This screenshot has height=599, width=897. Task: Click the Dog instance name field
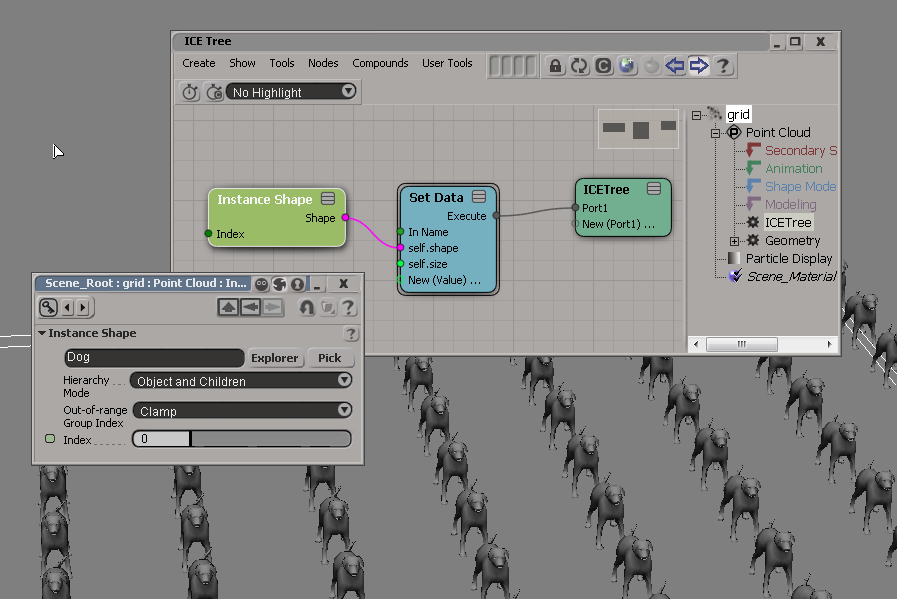tap(154, 358)
